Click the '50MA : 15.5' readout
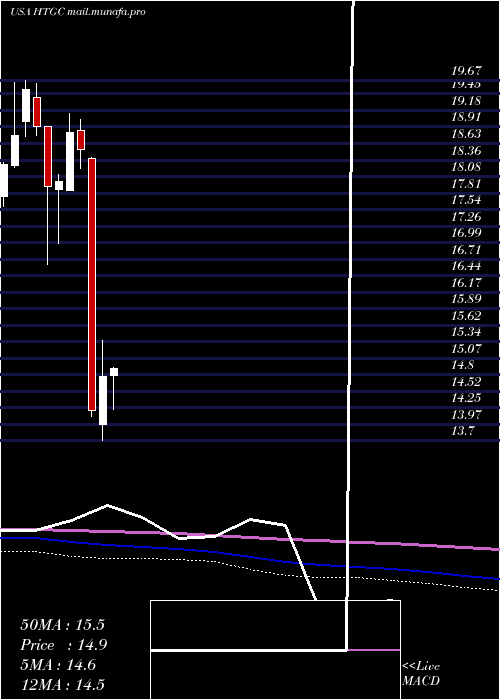Image resolution: width=500 pixels, height=700 pixels. (x=62, y=625)
